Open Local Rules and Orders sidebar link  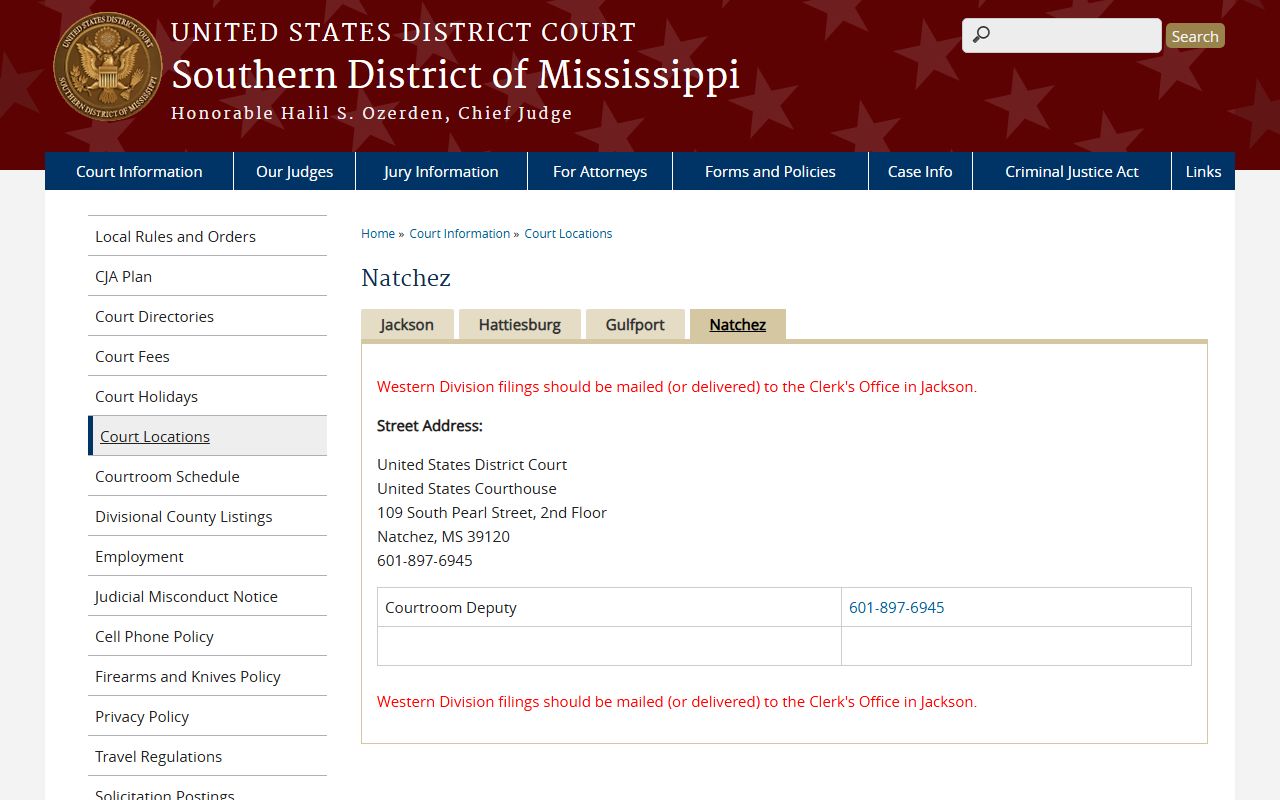pos(207,236)
